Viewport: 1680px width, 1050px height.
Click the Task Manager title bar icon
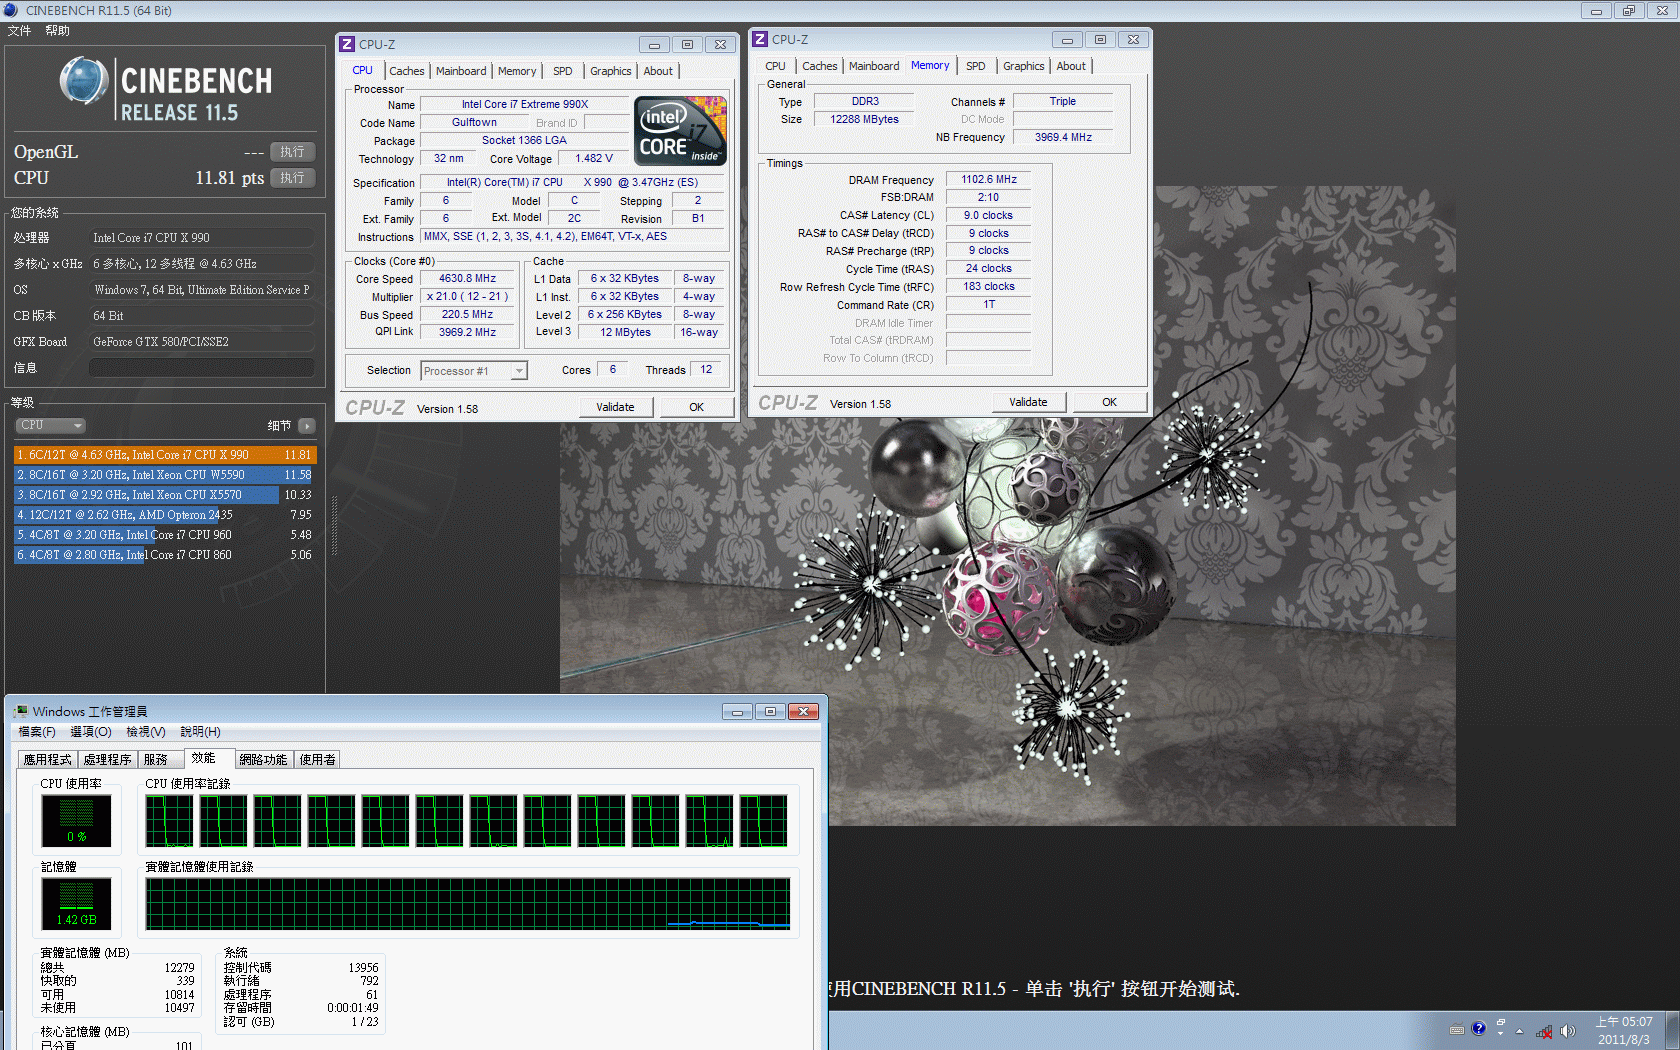[x=20, y=711]
